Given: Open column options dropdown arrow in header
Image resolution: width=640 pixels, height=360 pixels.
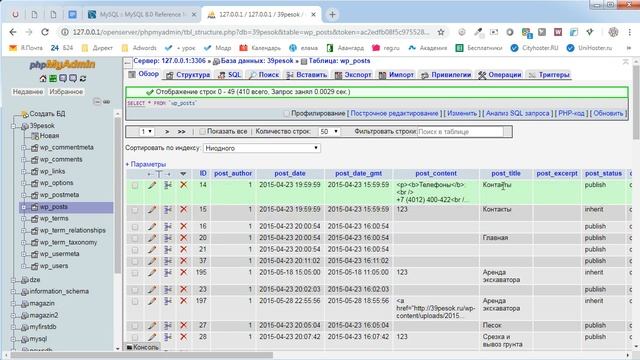Looking at the screenshot, I should pos(183,174).
